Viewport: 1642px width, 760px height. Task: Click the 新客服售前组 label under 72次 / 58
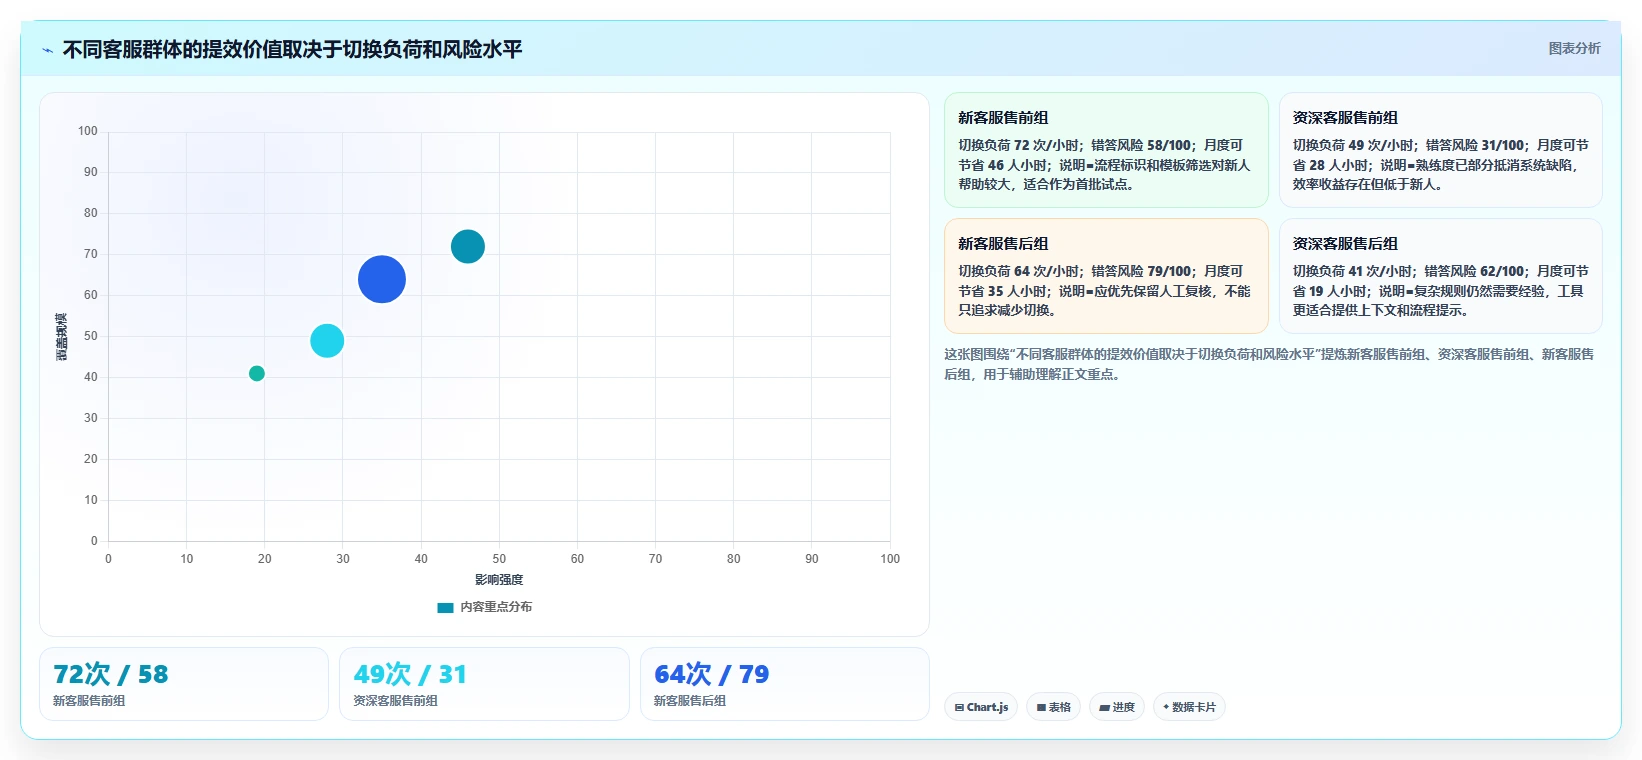(x=89, y=701)
